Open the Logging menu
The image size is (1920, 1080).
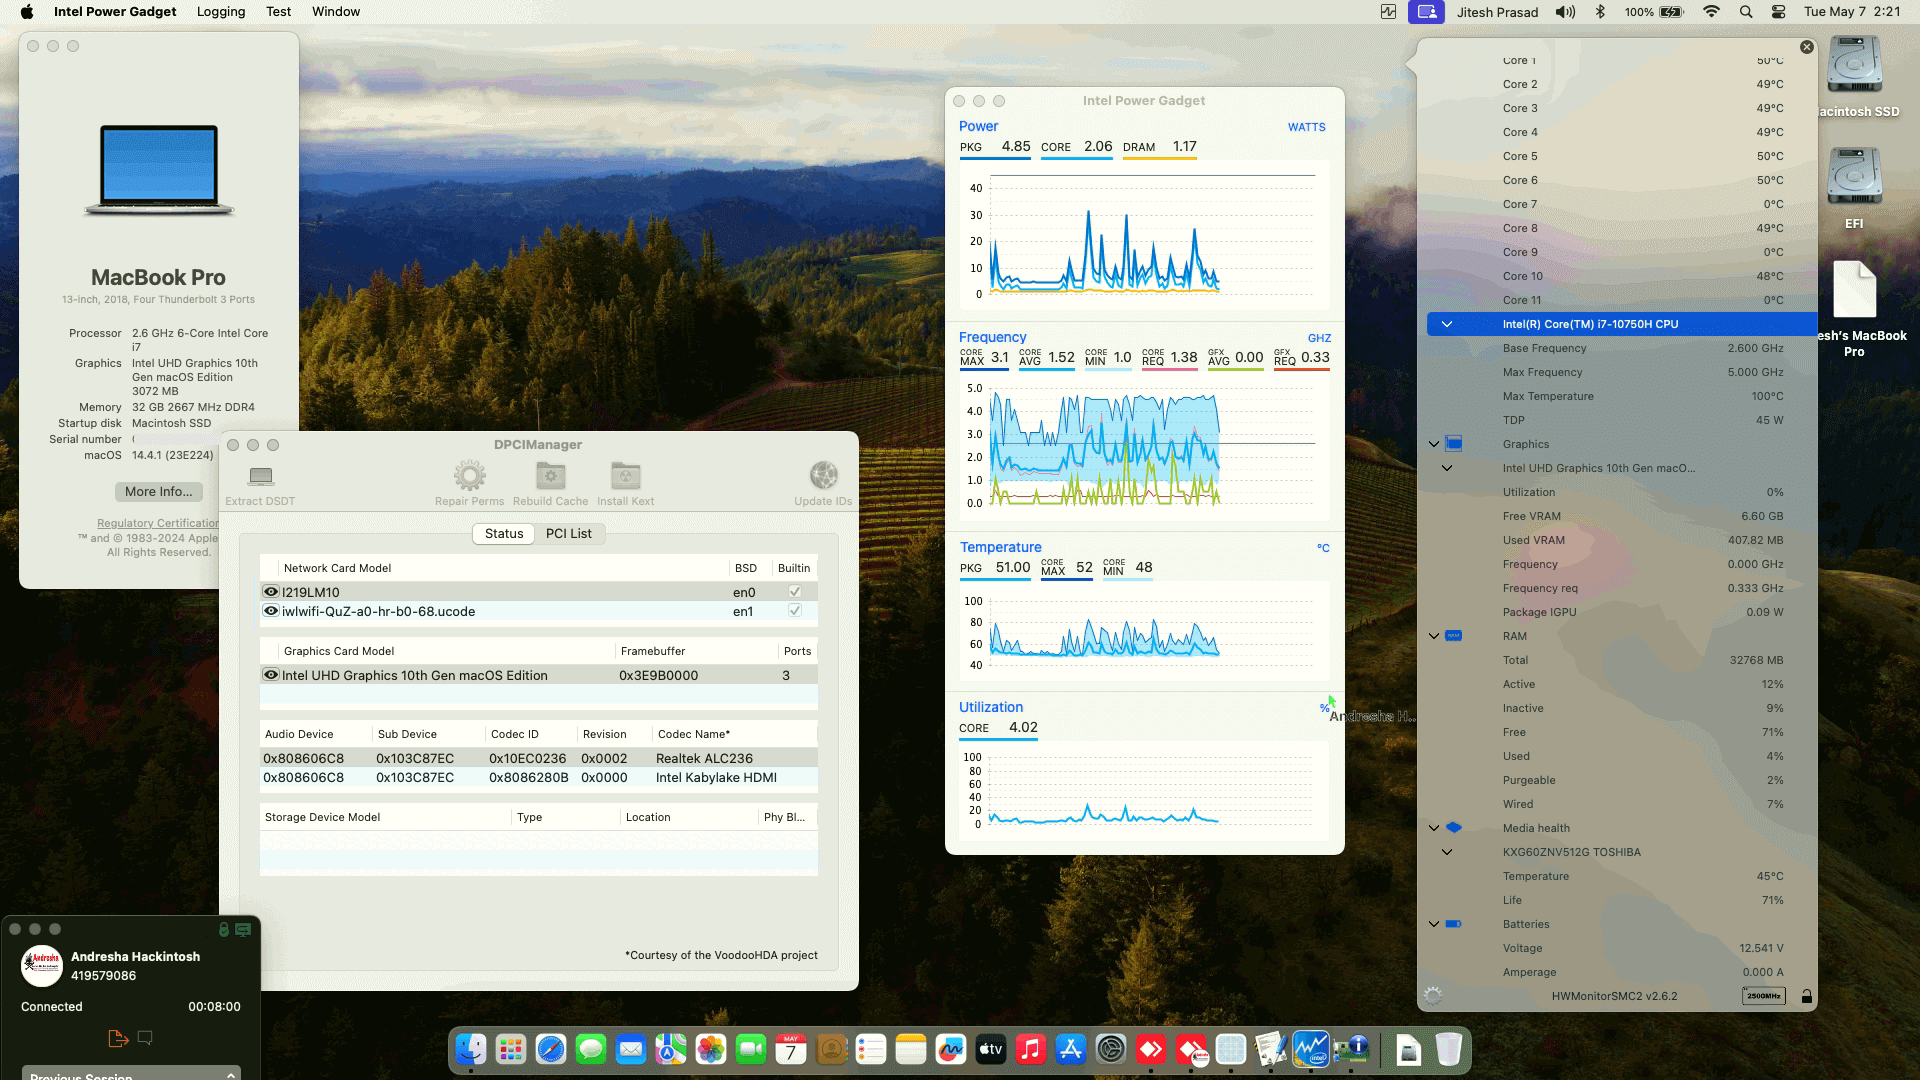[221, 11]
